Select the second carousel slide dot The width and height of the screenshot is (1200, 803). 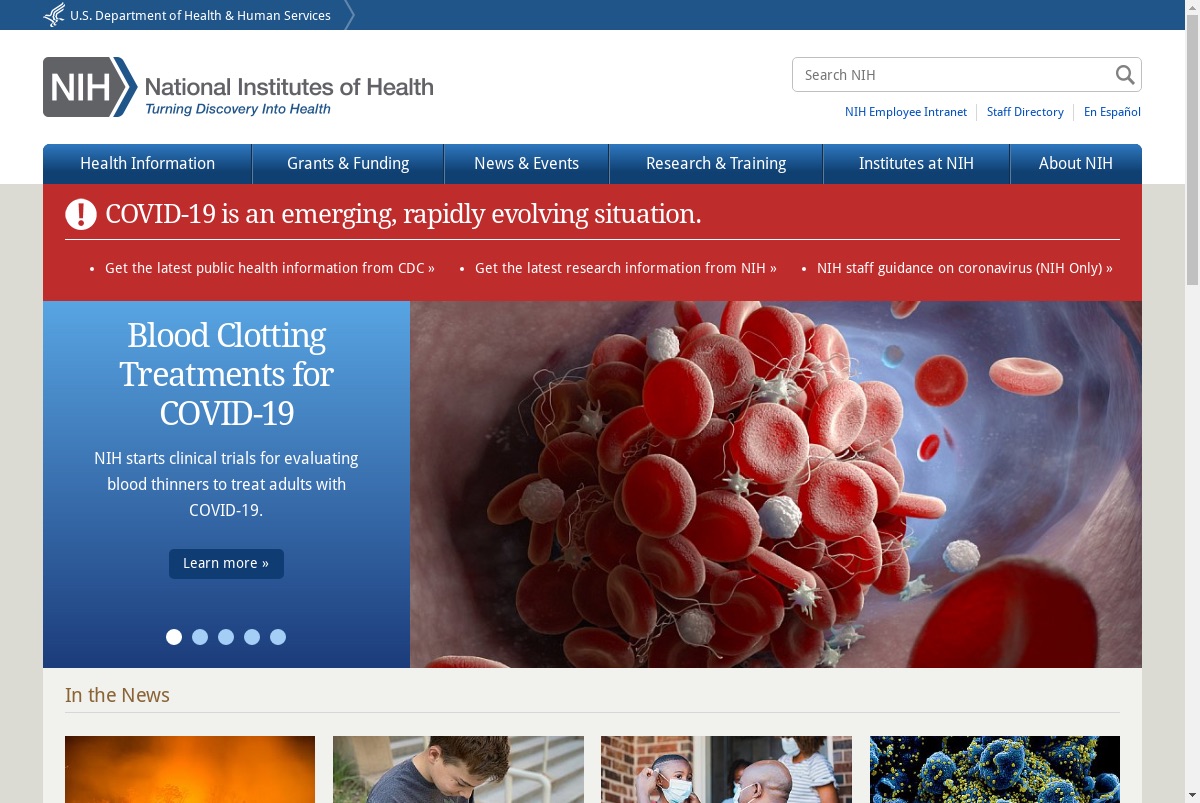point(200,637)
